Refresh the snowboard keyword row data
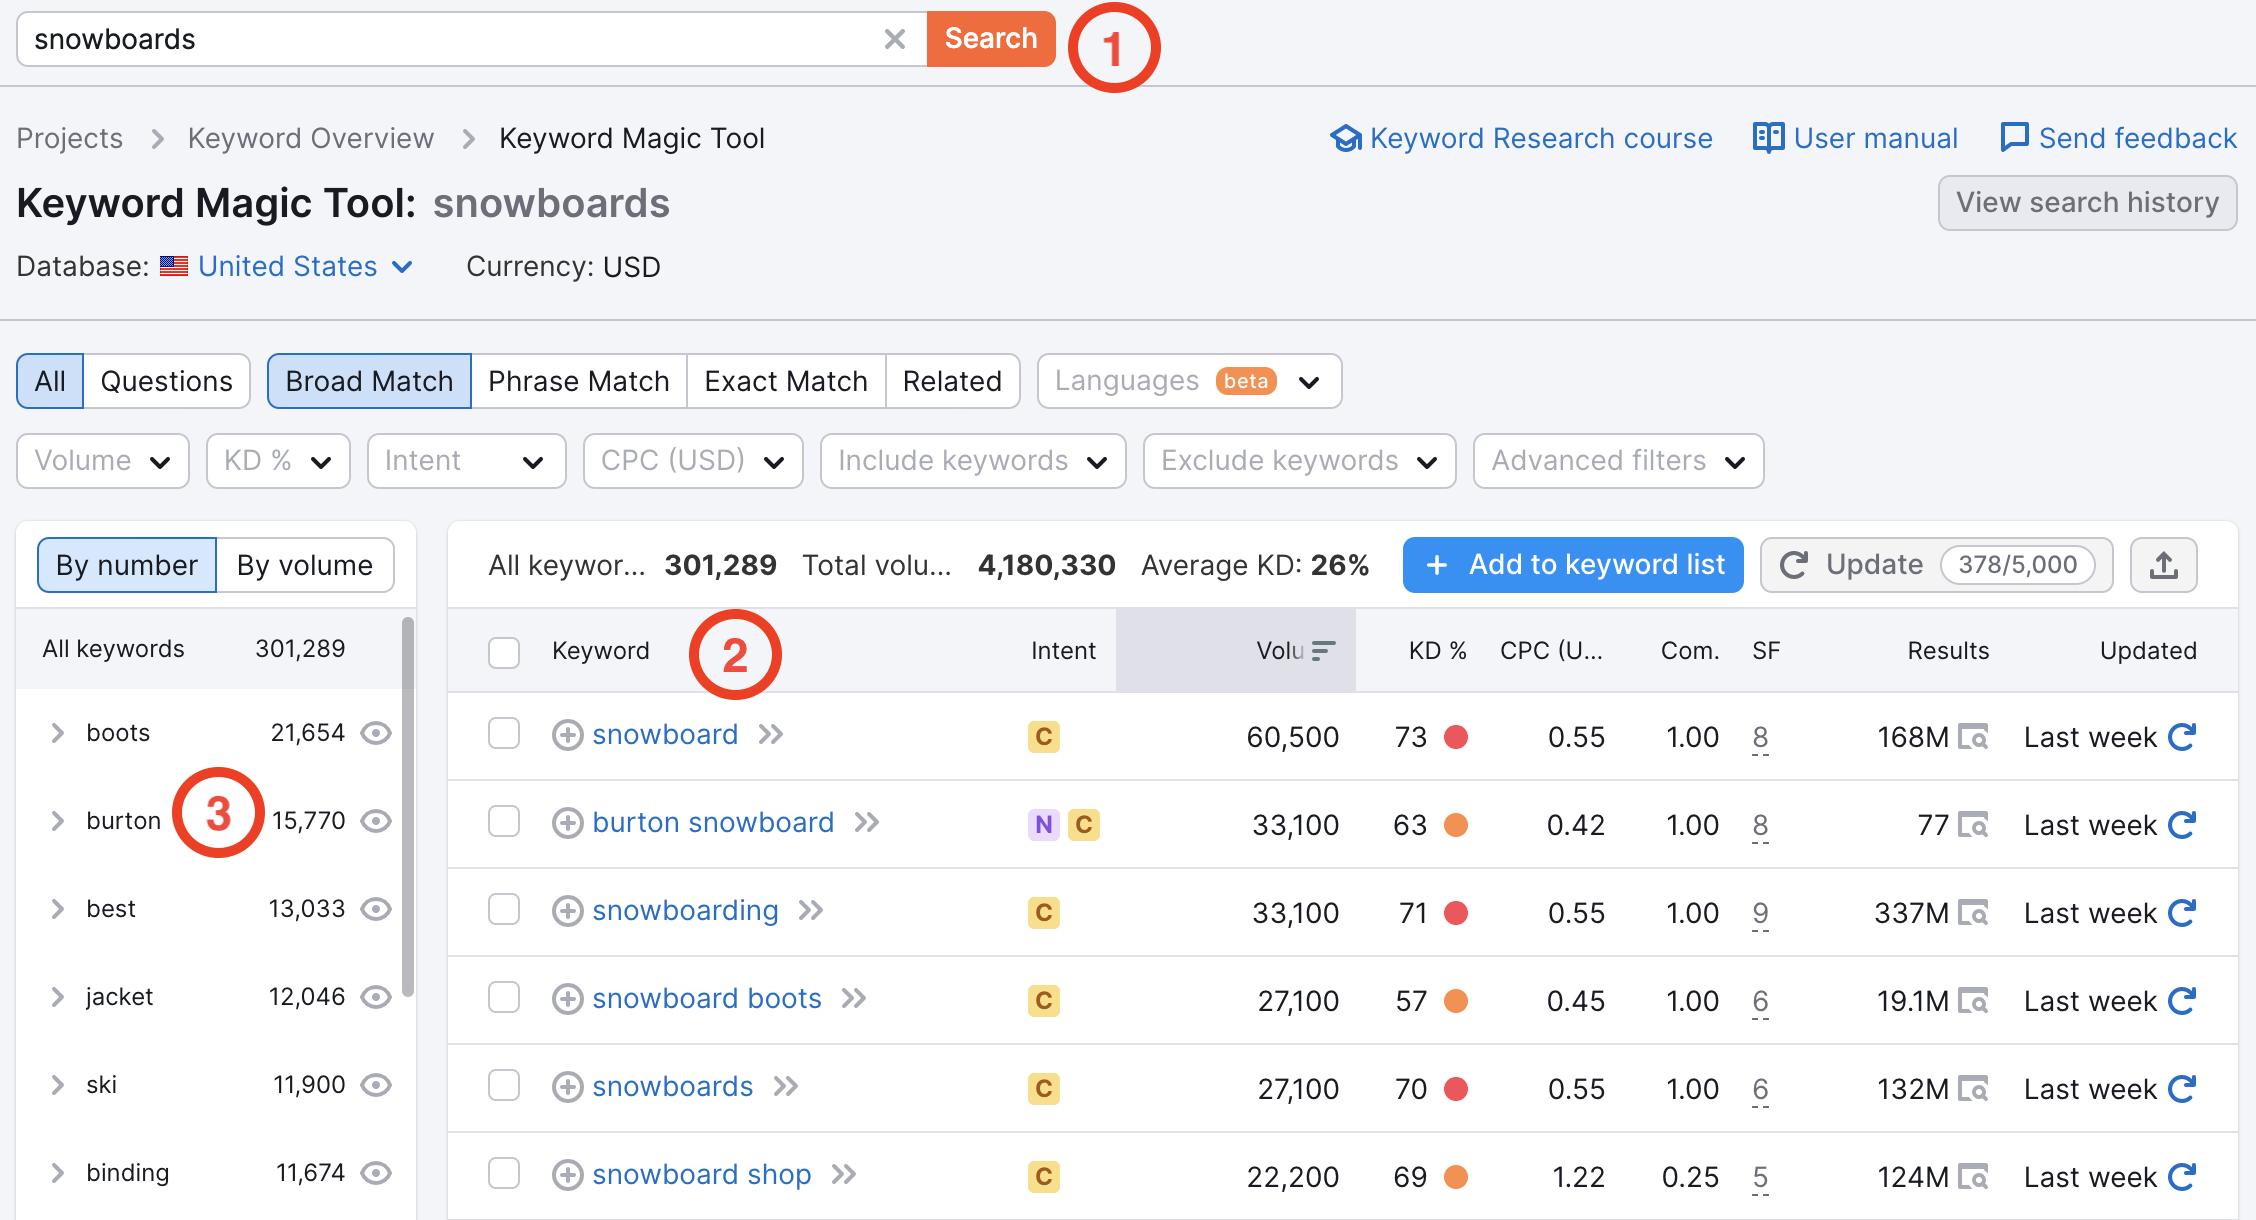The image size is (2256, 1220). pos(2182,737)
